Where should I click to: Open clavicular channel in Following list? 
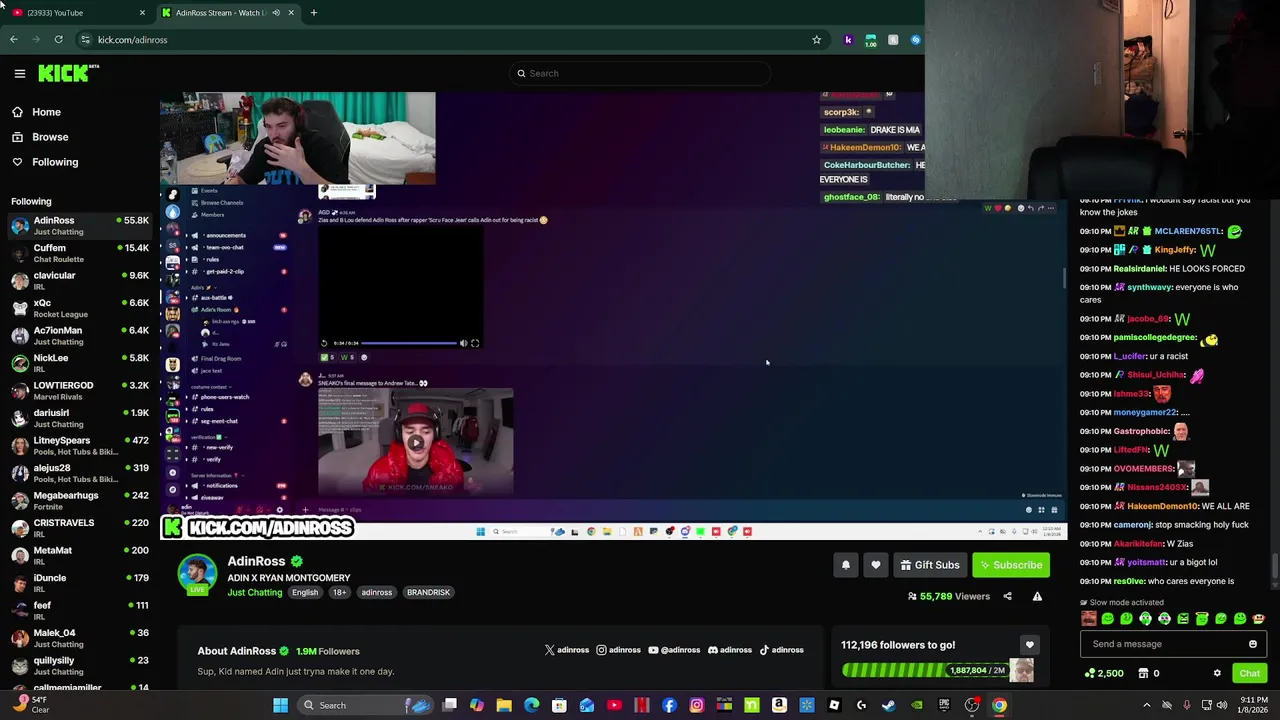(x=80, y=281)
